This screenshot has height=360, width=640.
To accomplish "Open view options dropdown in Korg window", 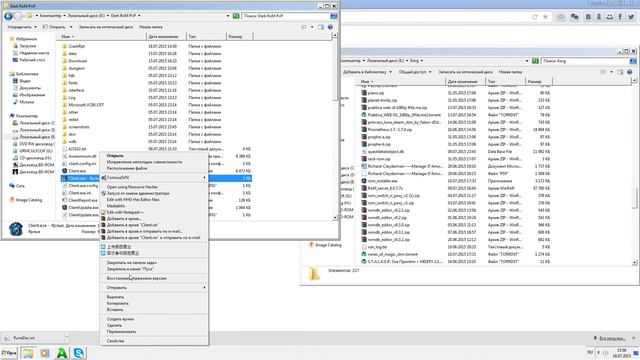I will click(x=611, y=72).
